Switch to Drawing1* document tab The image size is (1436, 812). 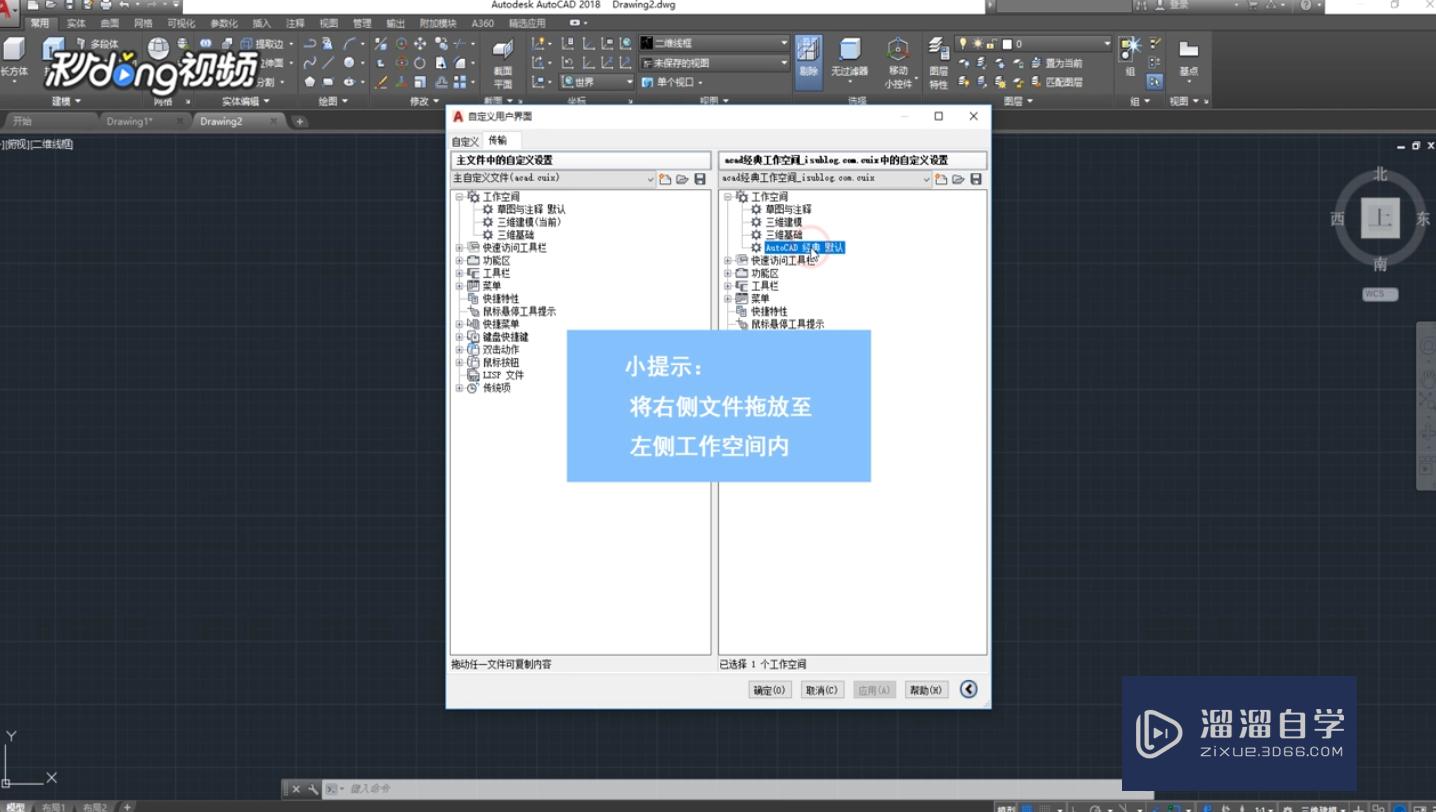(130, 121)
